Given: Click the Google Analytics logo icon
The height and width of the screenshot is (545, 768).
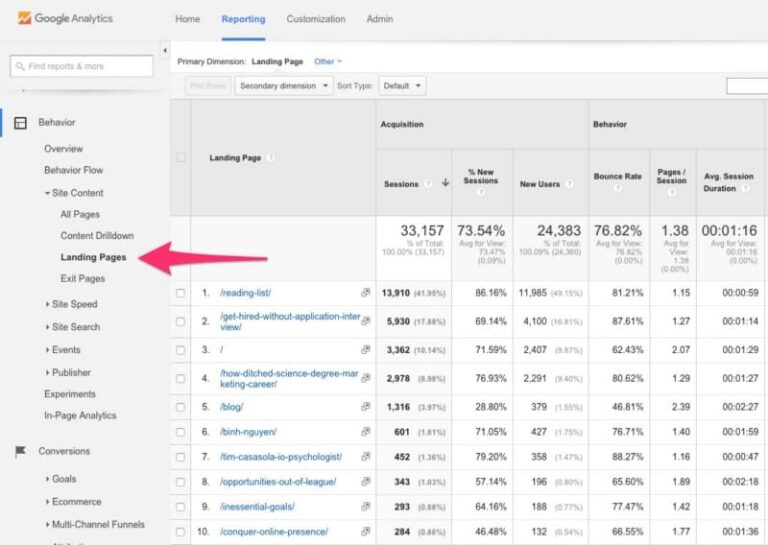Looking at the screenshot, I should [x=24, y=18].
